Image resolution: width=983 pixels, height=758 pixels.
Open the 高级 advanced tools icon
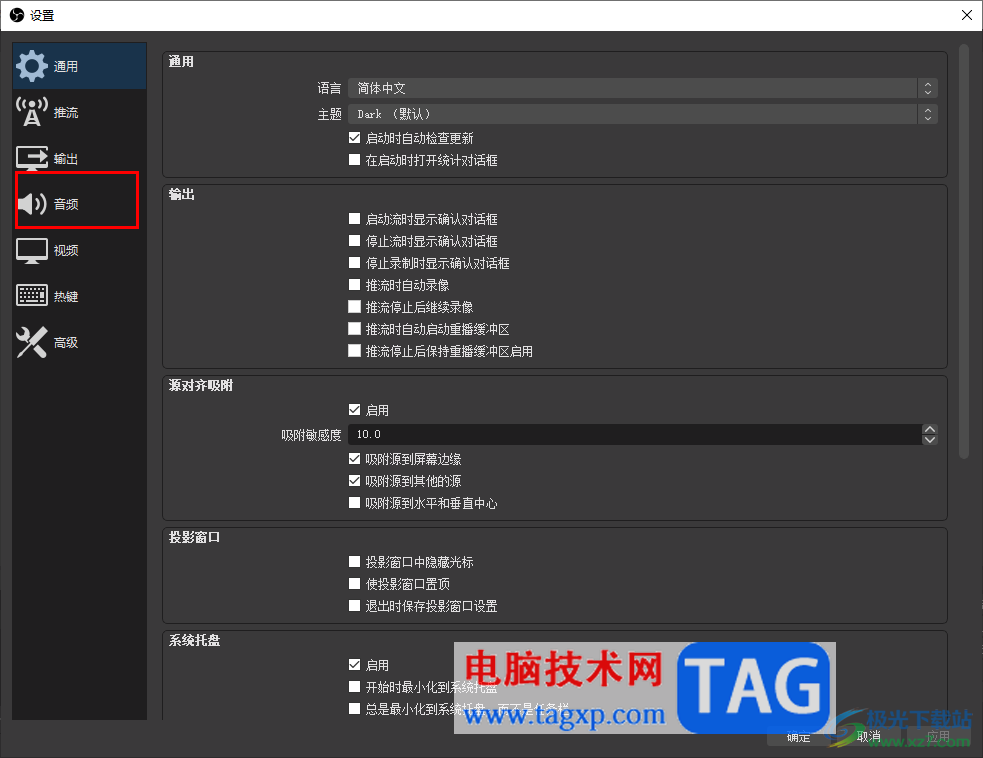(31, 342)
